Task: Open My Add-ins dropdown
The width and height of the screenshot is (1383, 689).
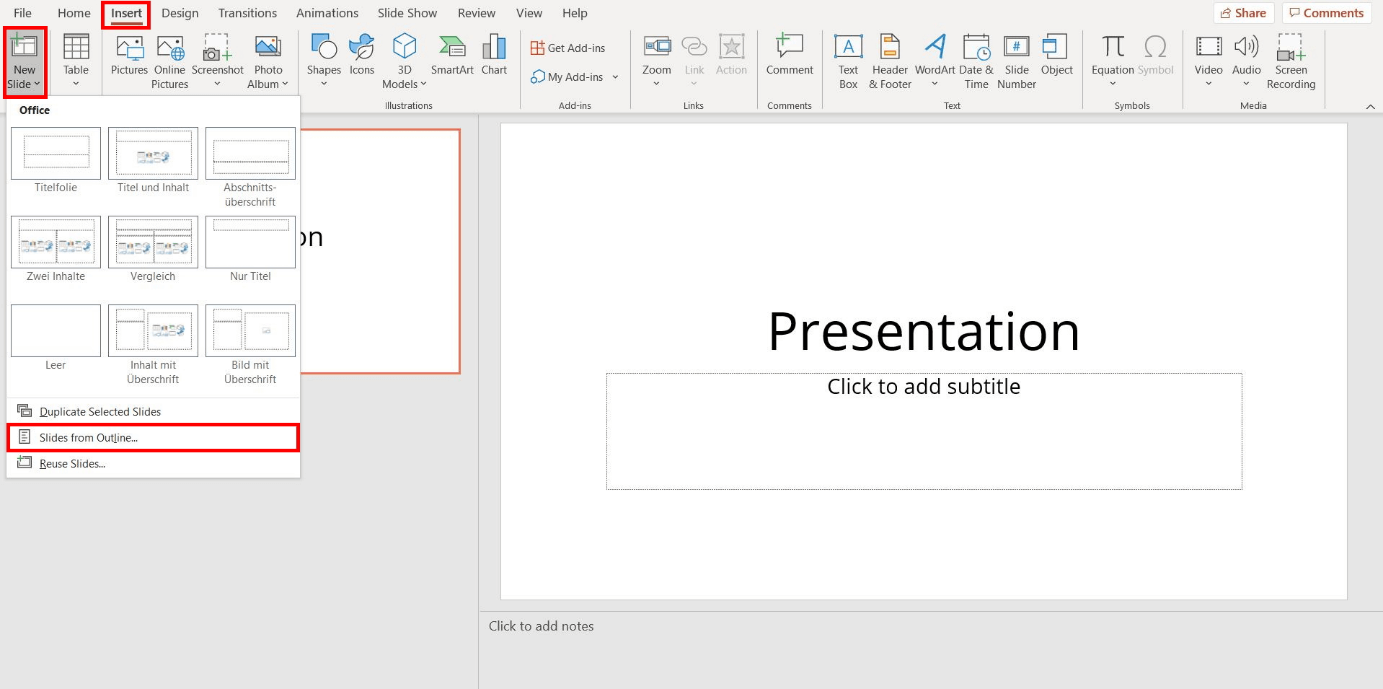Action: click(615, 77)
